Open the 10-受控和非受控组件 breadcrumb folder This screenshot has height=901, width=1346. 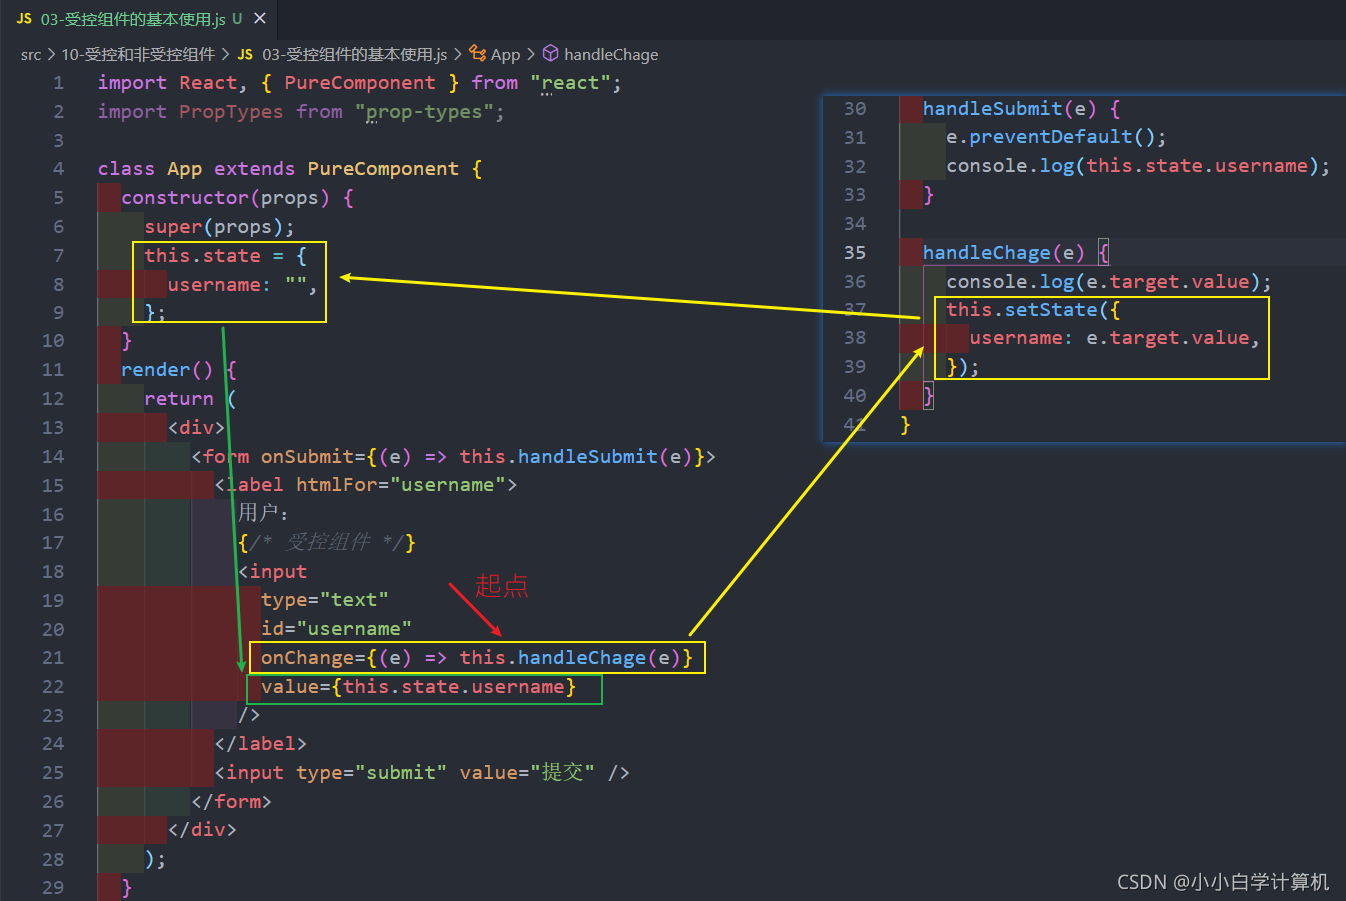(x=138, y=54)
